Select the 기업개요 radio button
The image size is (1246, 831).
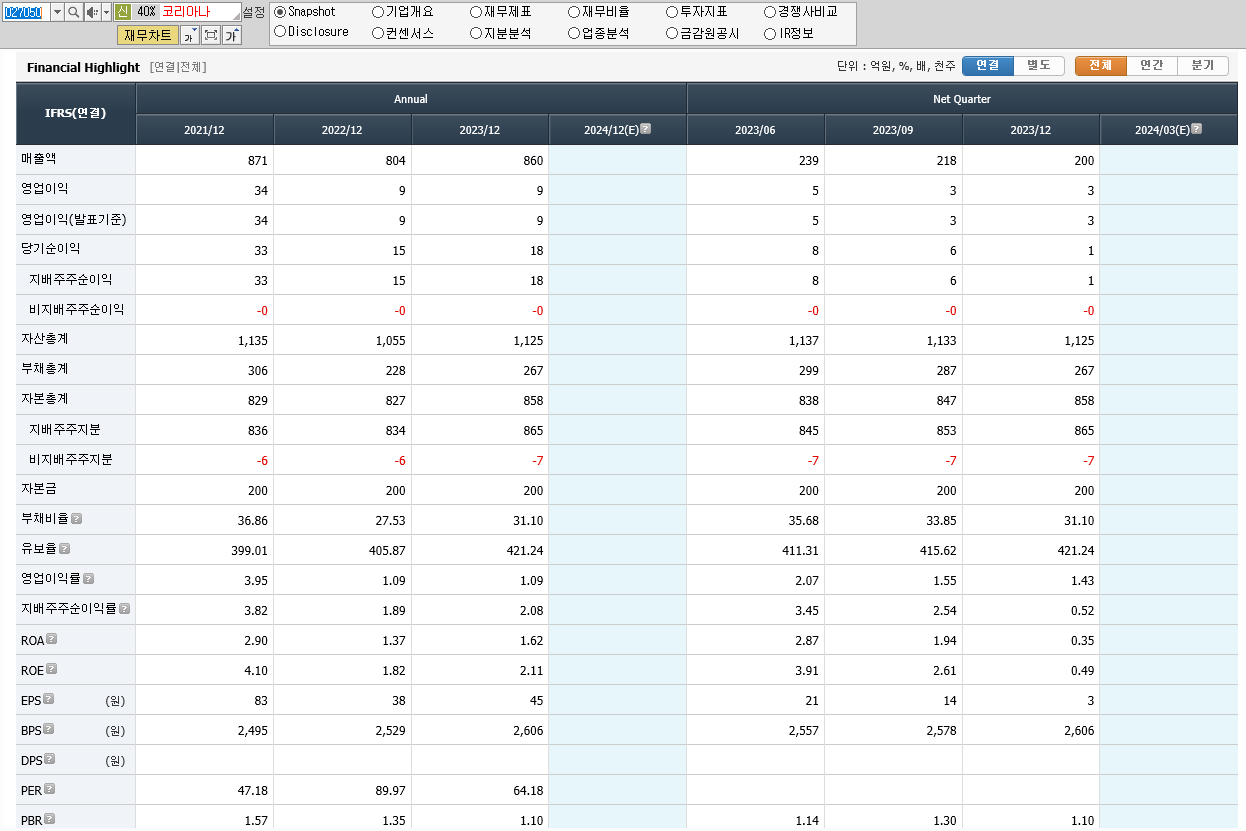click(x=378, y=12)
